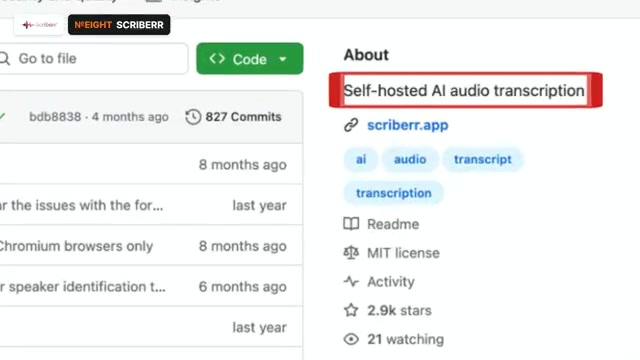Click the N°EIGHT SCRIBERR badge
Image resolution: width=640 pixels, height=360 pixels.
coord(119,25)
